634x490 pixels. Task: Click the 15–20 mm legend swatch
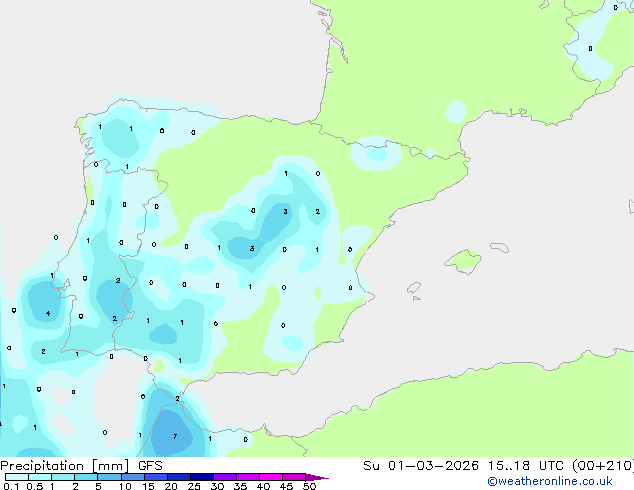pyautogui.click(x=156, y=477)
